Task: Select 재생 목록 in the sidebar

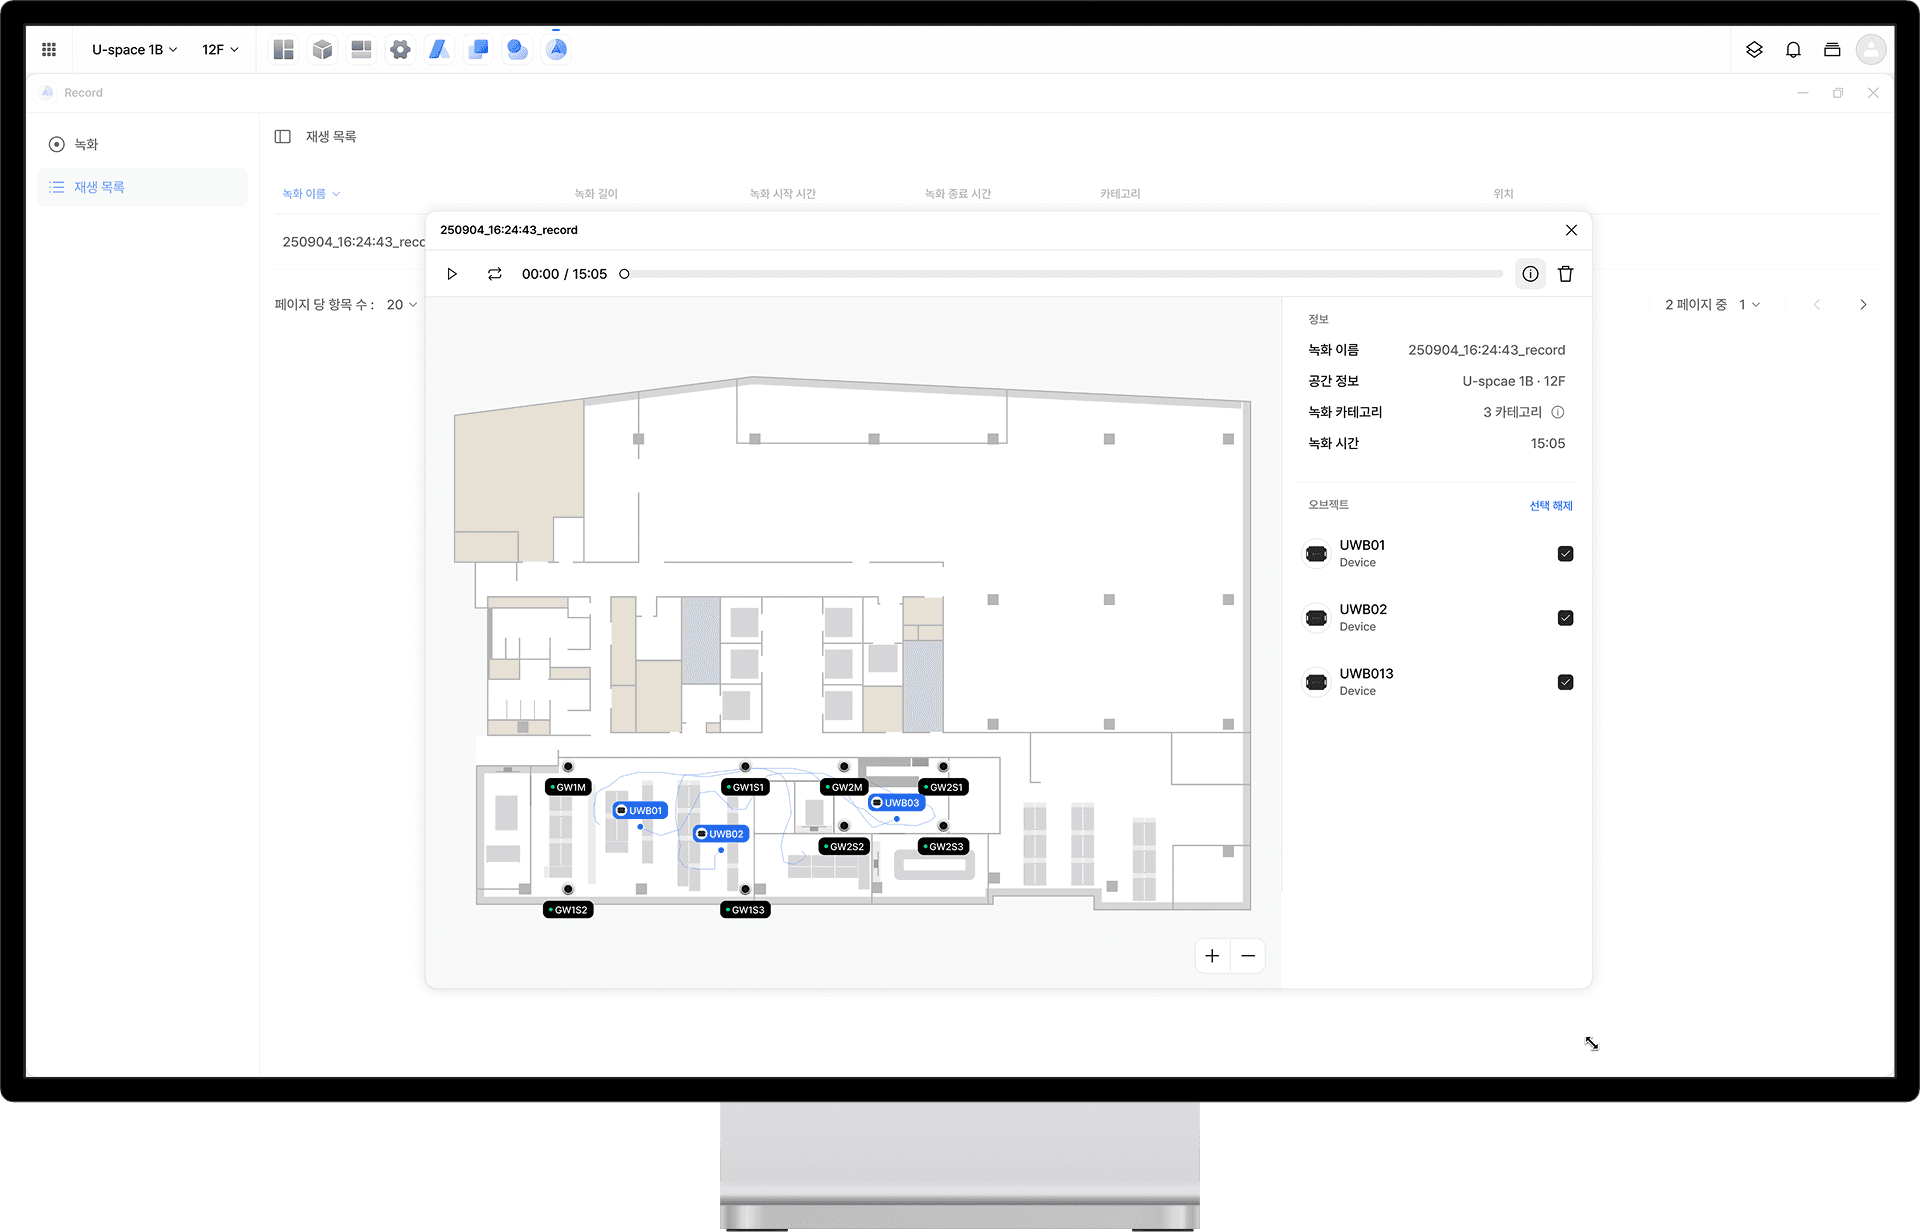Action: (x=99, y=187)
